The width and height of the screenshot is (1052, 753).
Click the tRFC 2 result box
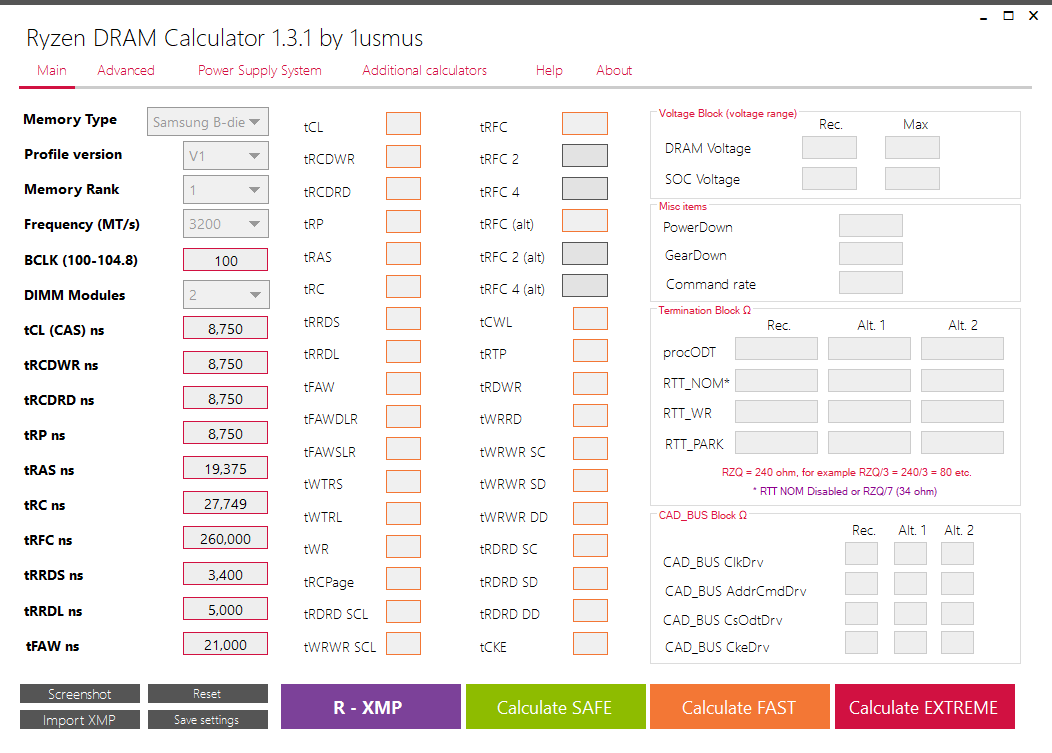click(x=584, y=156)
